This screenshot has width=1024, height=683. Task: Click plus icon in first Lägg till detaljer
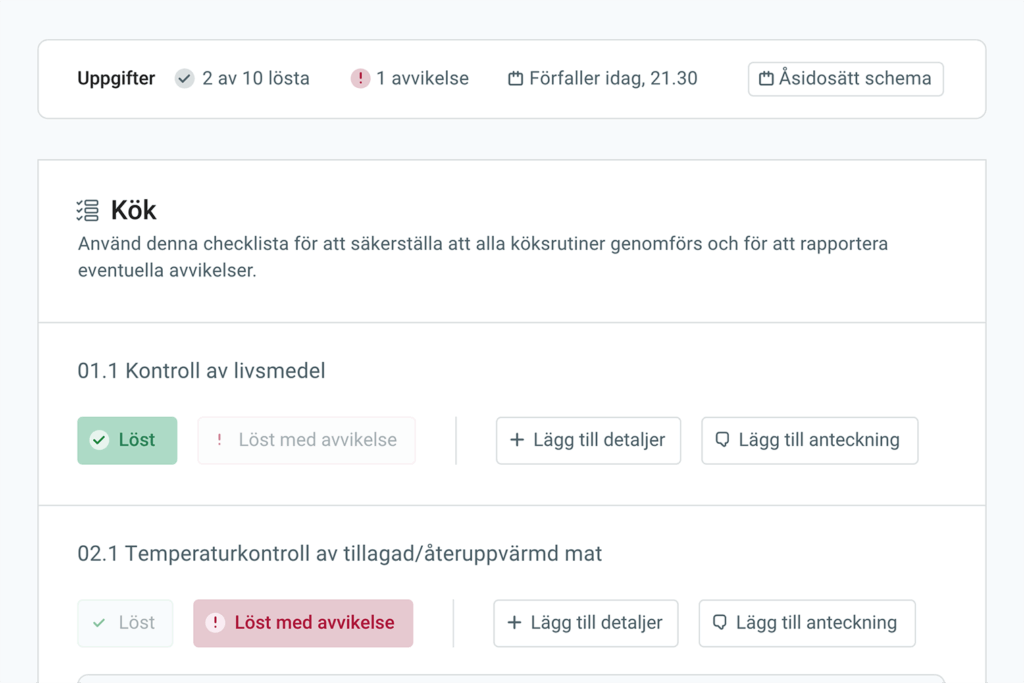coord(517,440)
